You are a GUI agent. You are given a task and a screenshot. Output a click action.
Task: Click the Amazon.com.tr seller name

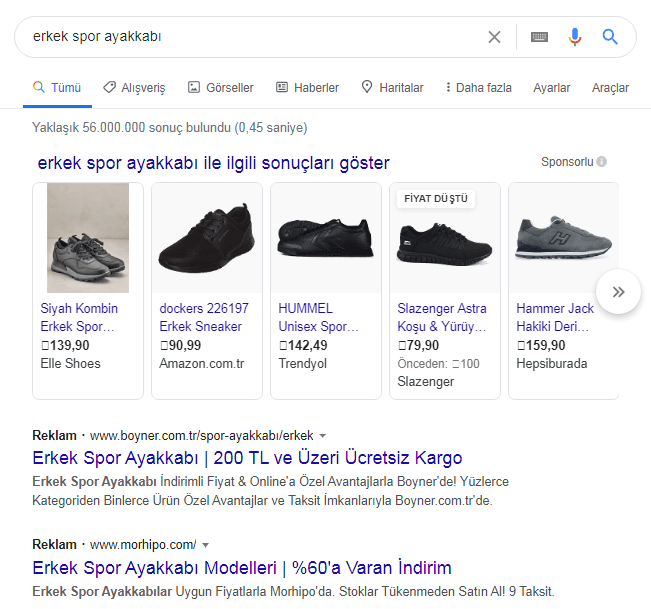[202, 363]
